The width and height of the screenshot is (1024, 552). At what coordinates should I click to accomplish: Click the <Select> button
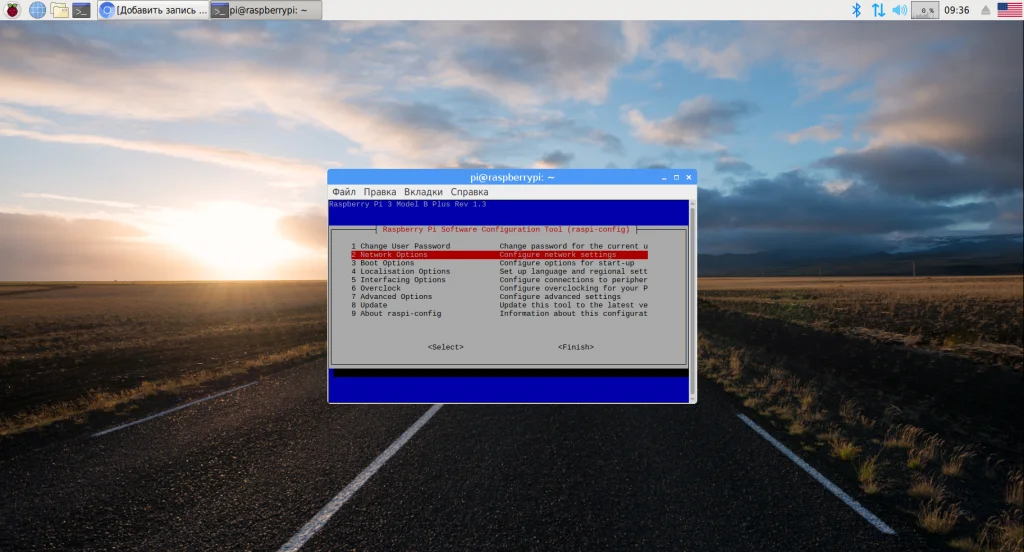coord(445,347)
